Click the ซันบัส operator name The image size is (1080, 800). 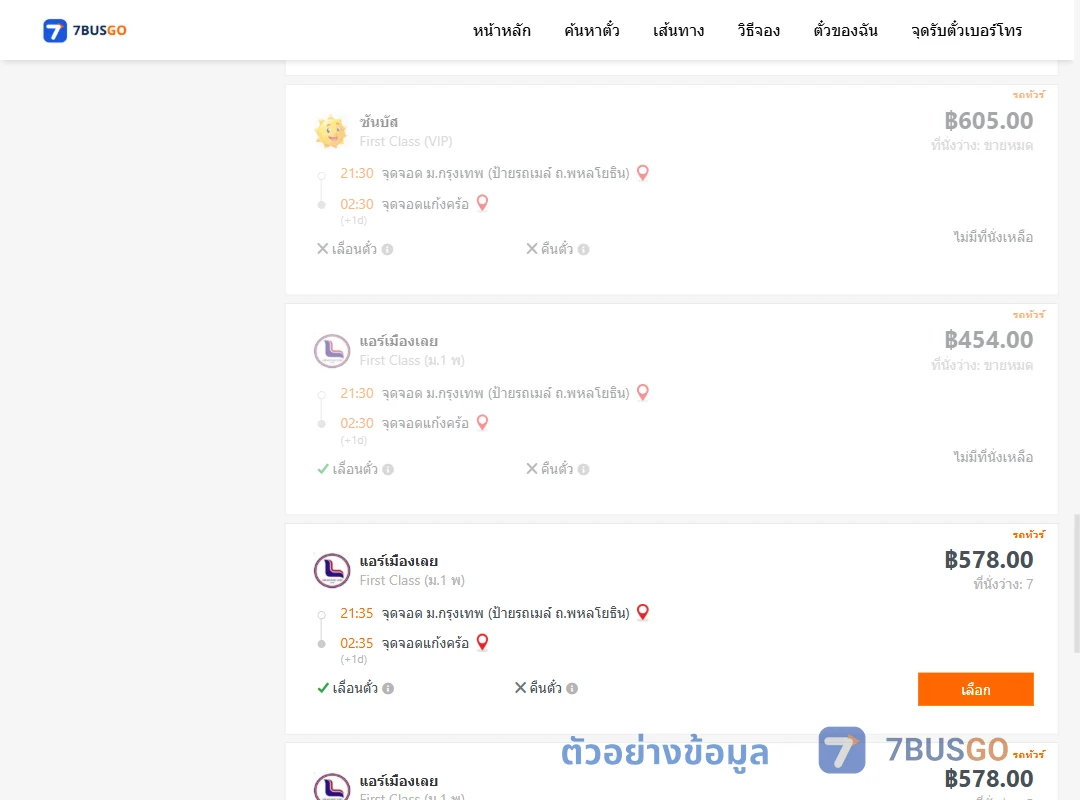[x=379, y=122]
